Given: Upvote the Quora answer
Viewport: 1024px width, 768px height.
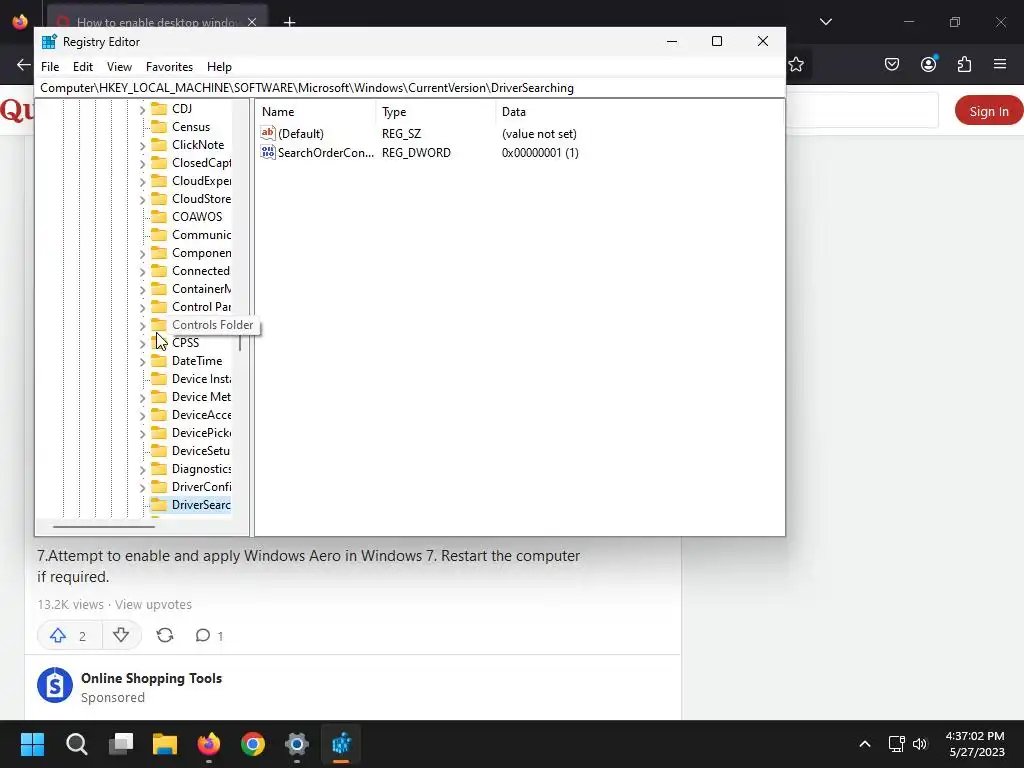Looking at the screenshot, I should click(x=69, y=635).
